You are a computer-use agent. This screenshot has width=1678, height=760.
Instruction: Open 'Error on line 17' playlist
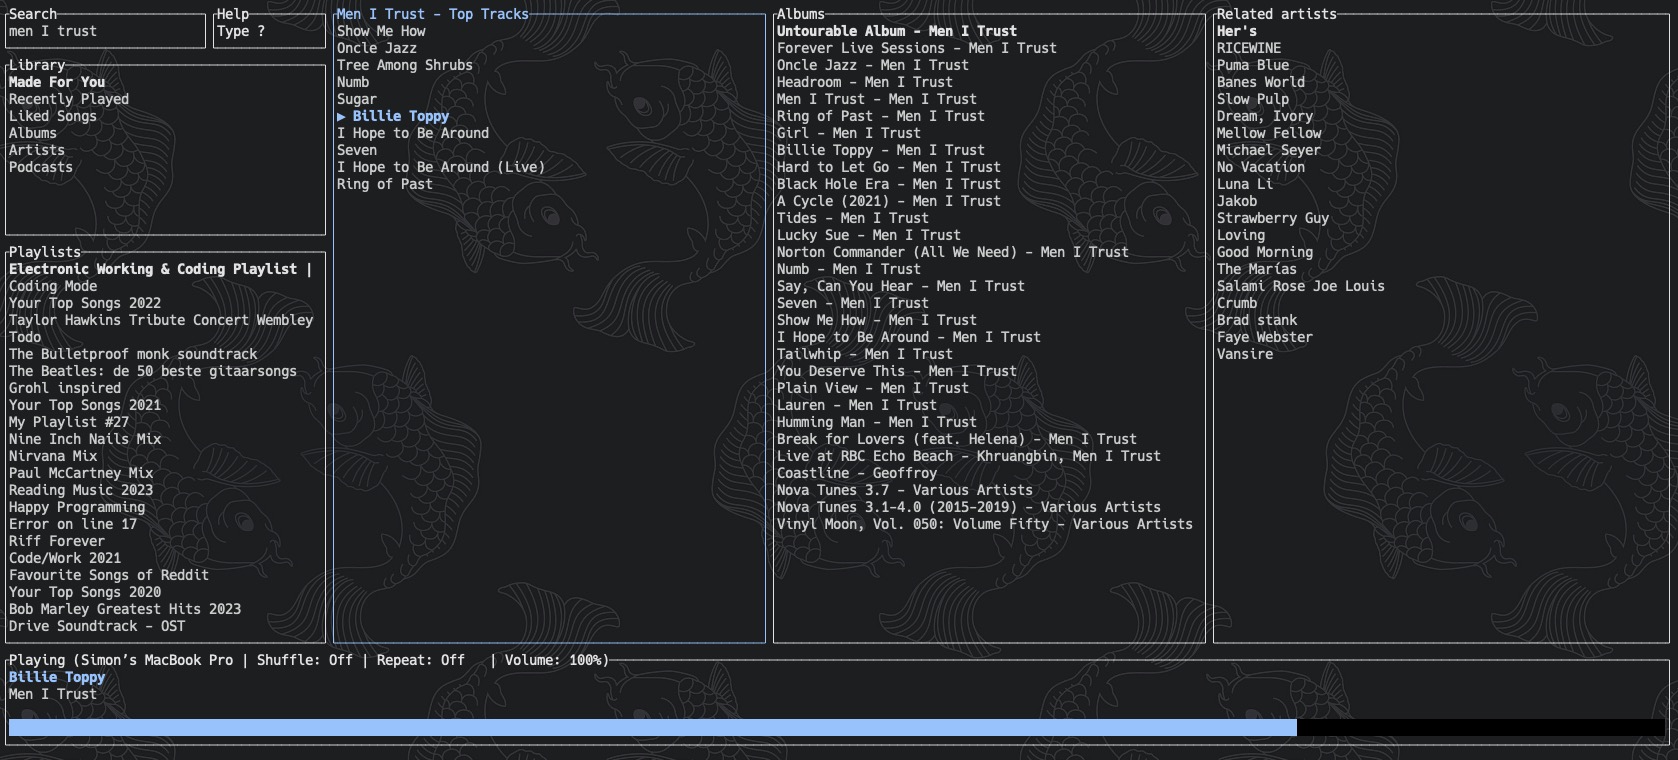tap(73, 524)
